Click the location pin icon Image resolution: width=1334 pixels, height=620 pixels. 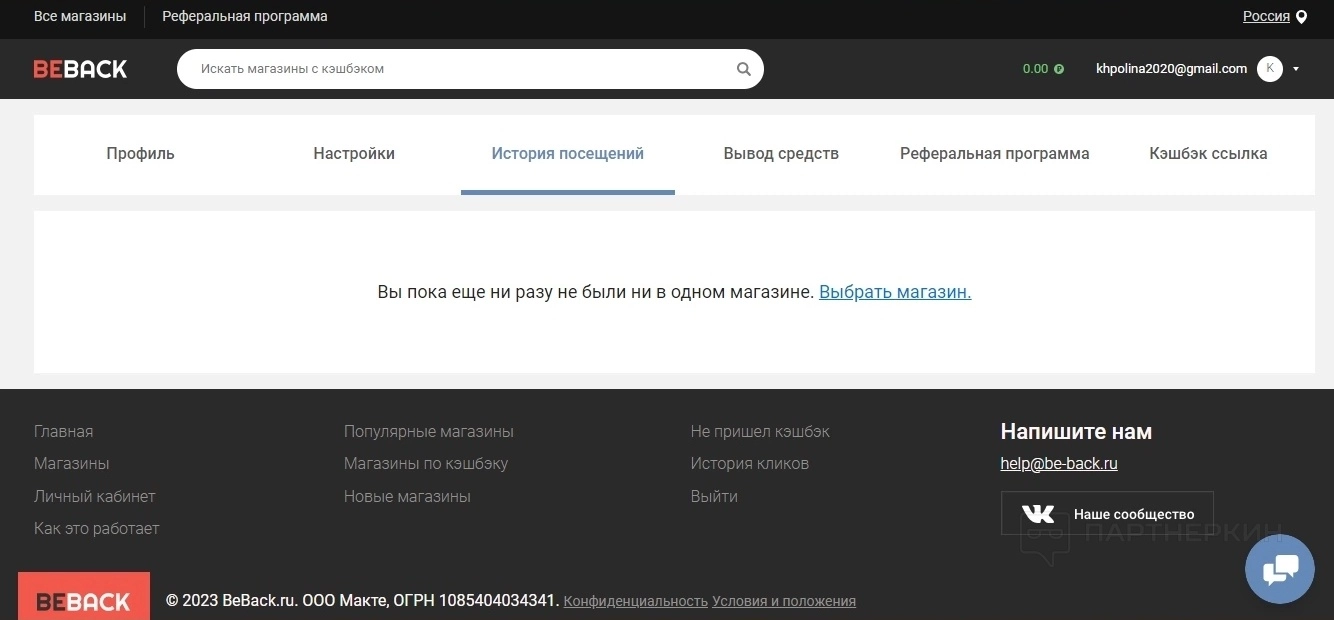(x=1301, y=17)
